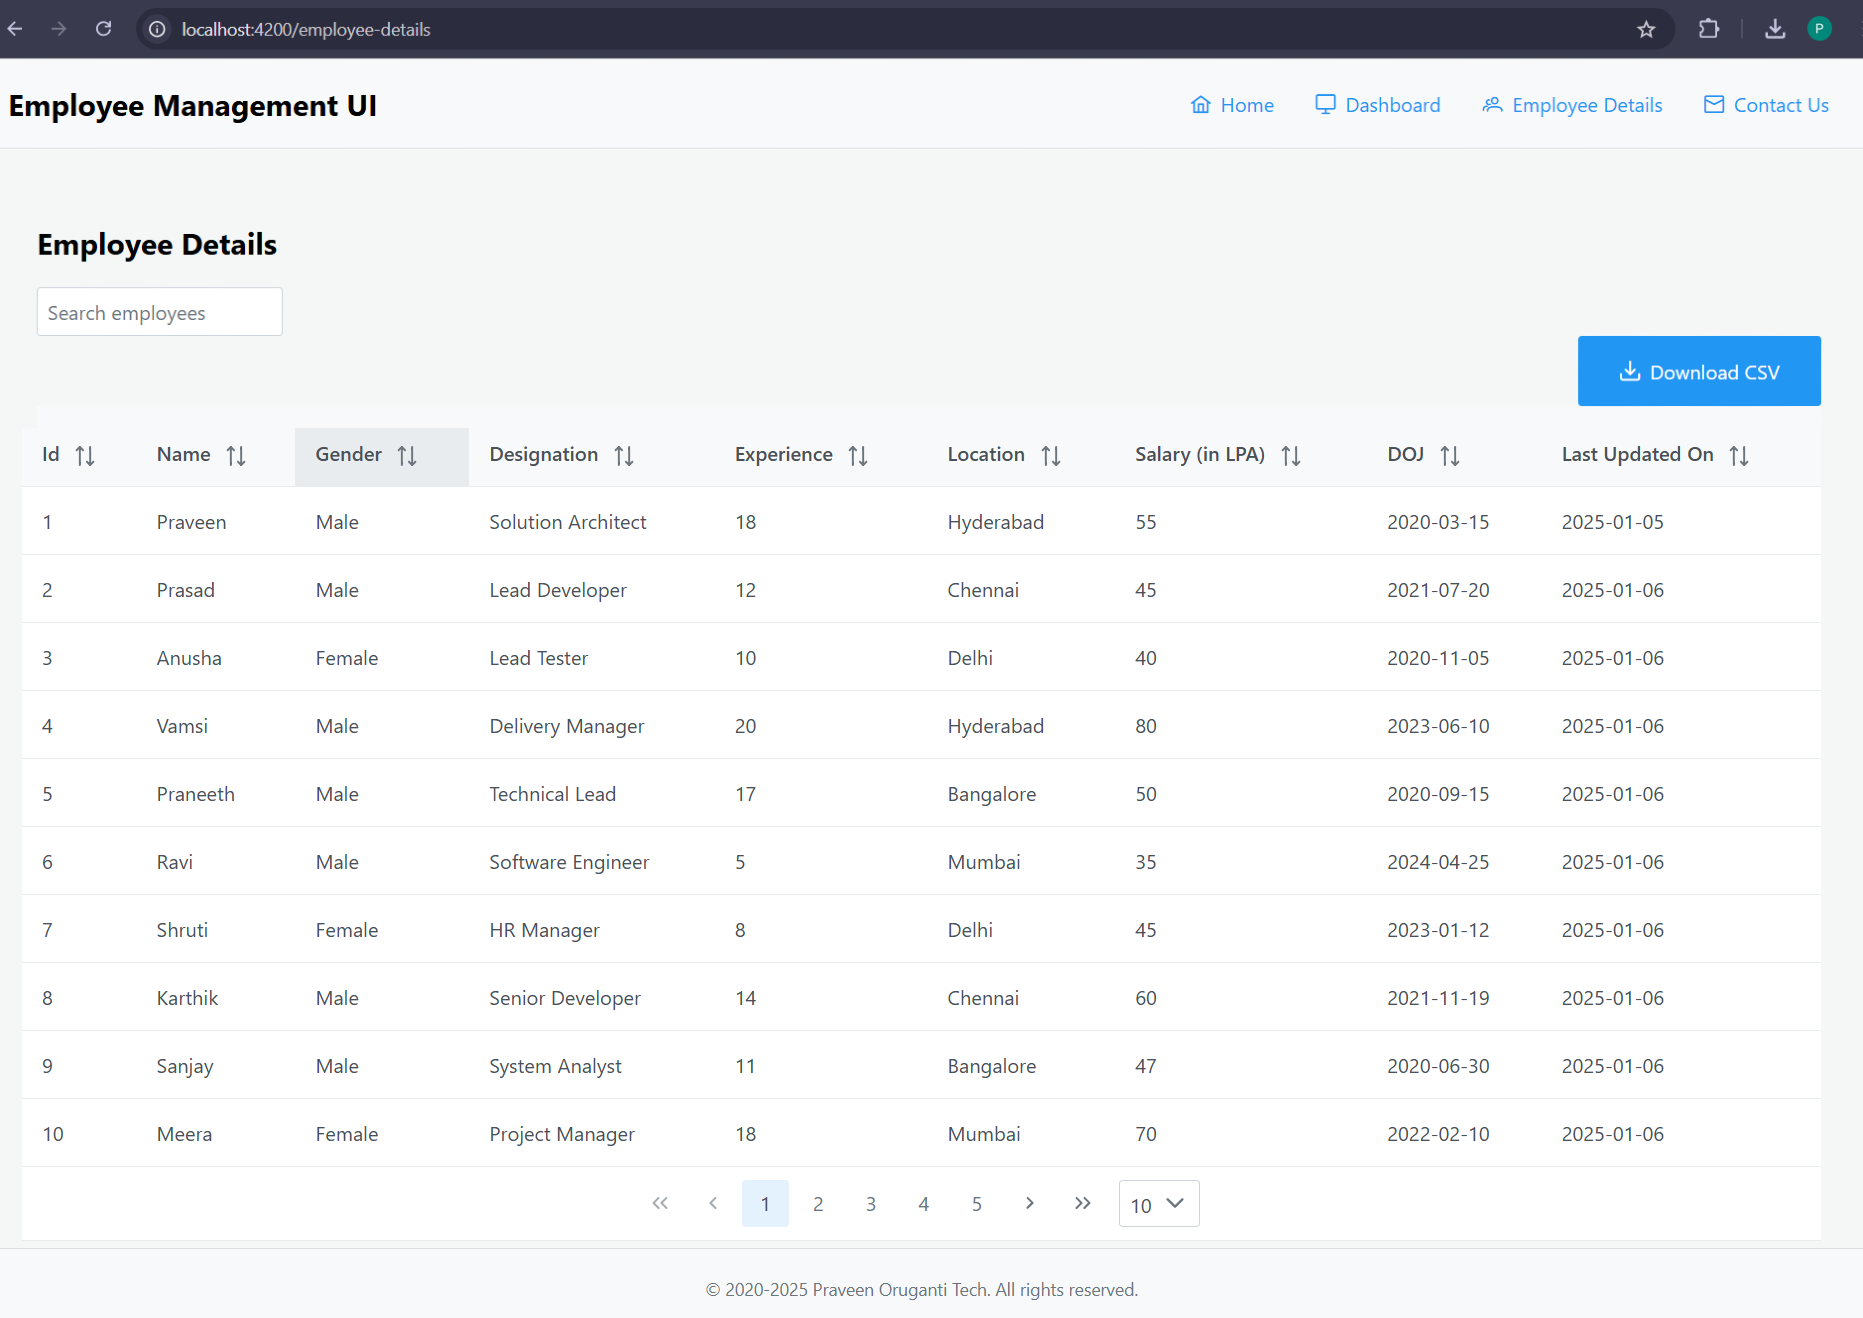The height and width of the screenshot is (1318, 1863).
Task: Reload the employee-details page
Action: tap(103, 29)
